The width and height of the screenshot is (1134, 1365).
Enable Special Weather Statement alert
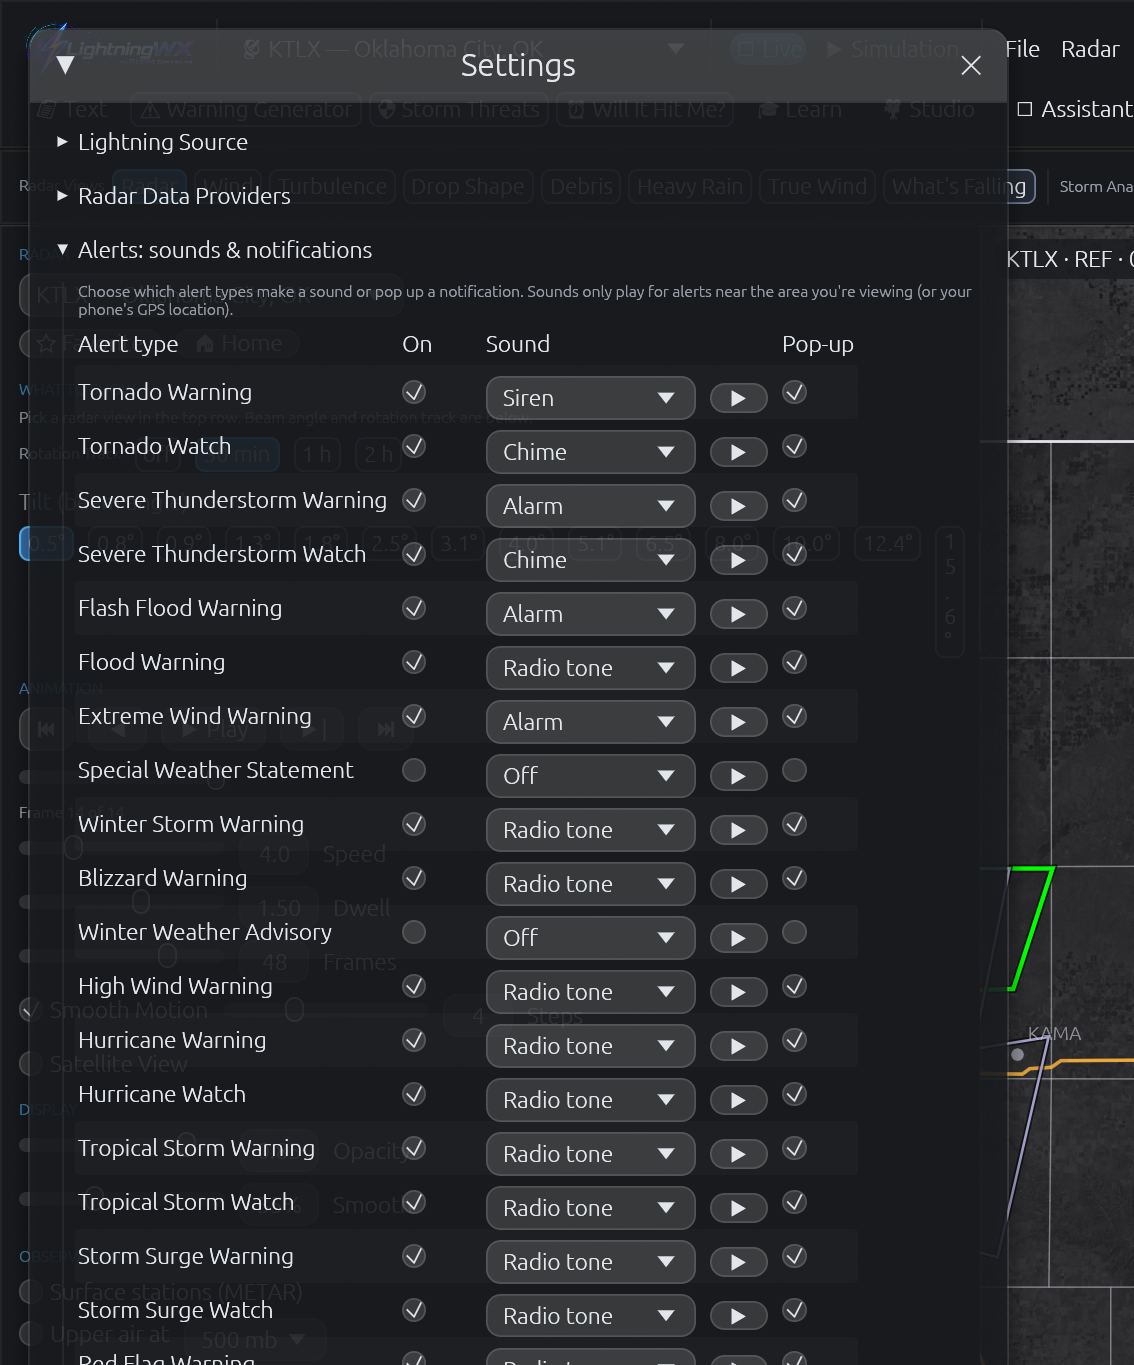click(414, 770)
